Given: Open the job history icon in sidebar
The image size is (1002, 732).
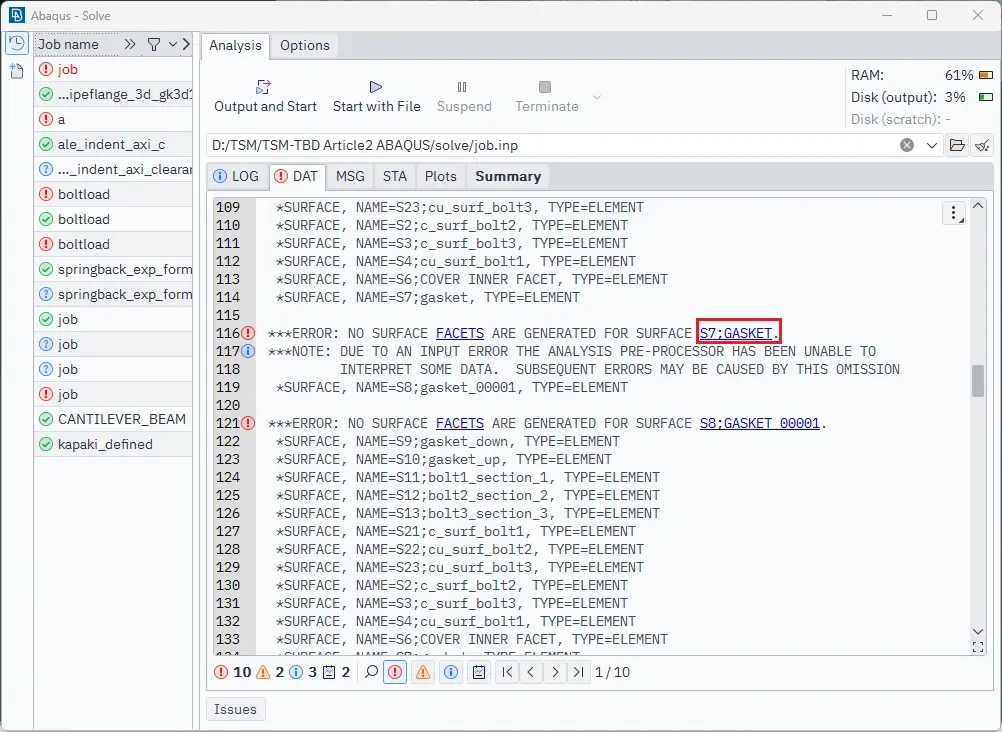Looking at the screenshot, I should click(x=17, y=43).
